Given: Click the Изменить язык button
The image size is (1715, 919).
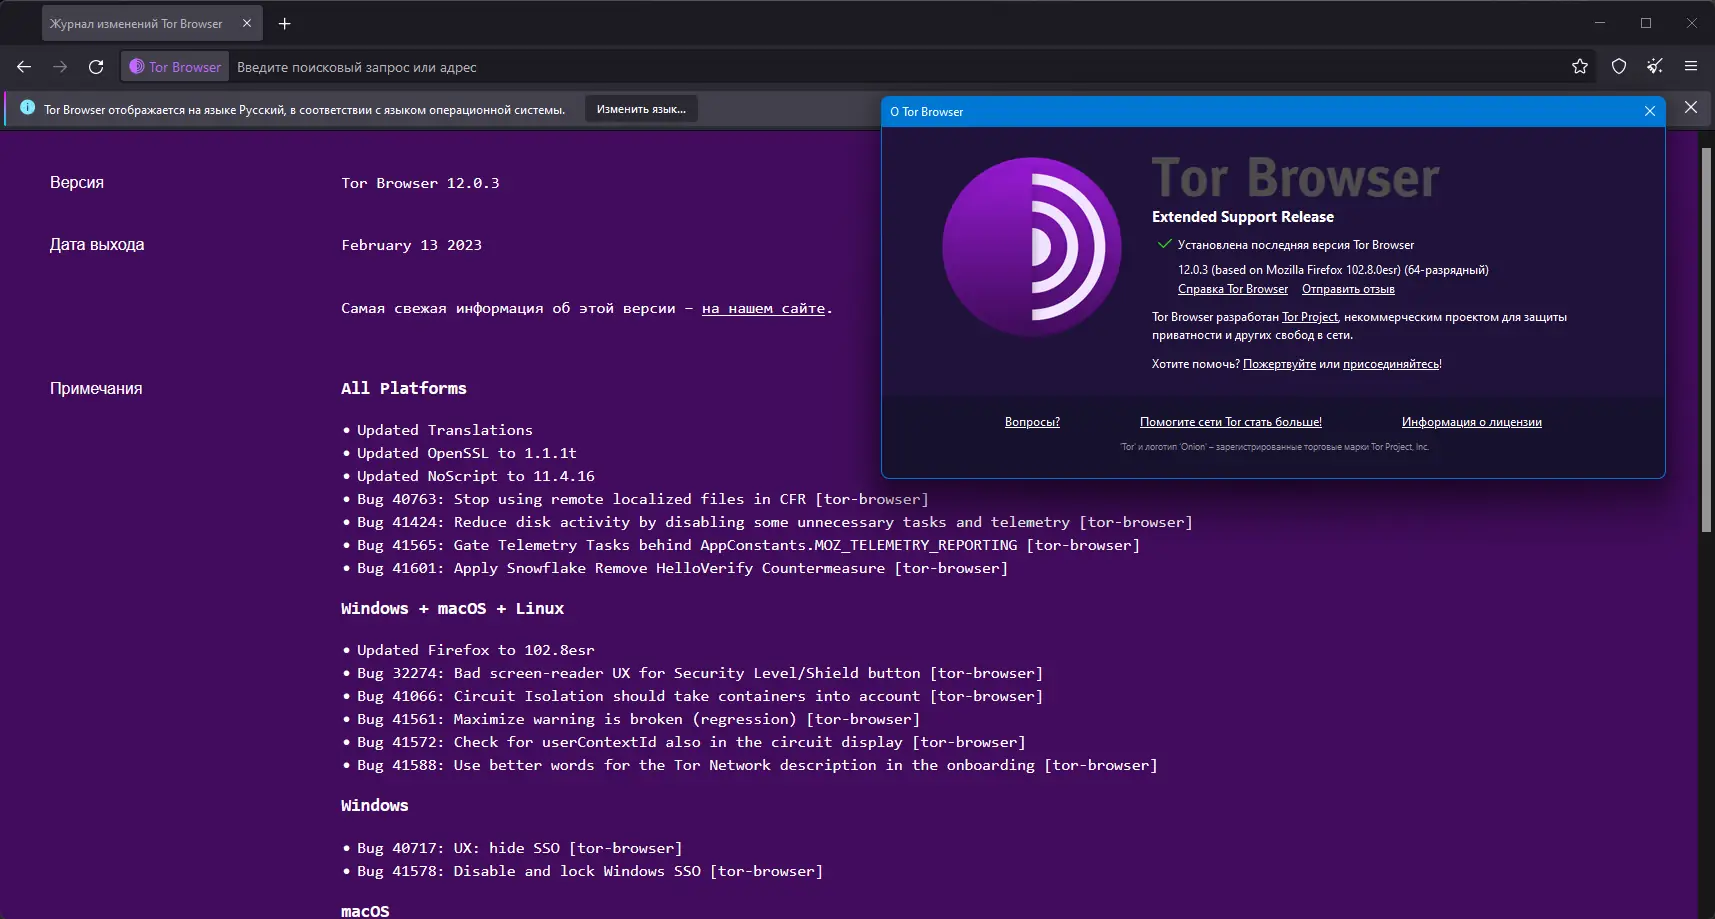Looking at the screenshot, I should click(641, 109).
